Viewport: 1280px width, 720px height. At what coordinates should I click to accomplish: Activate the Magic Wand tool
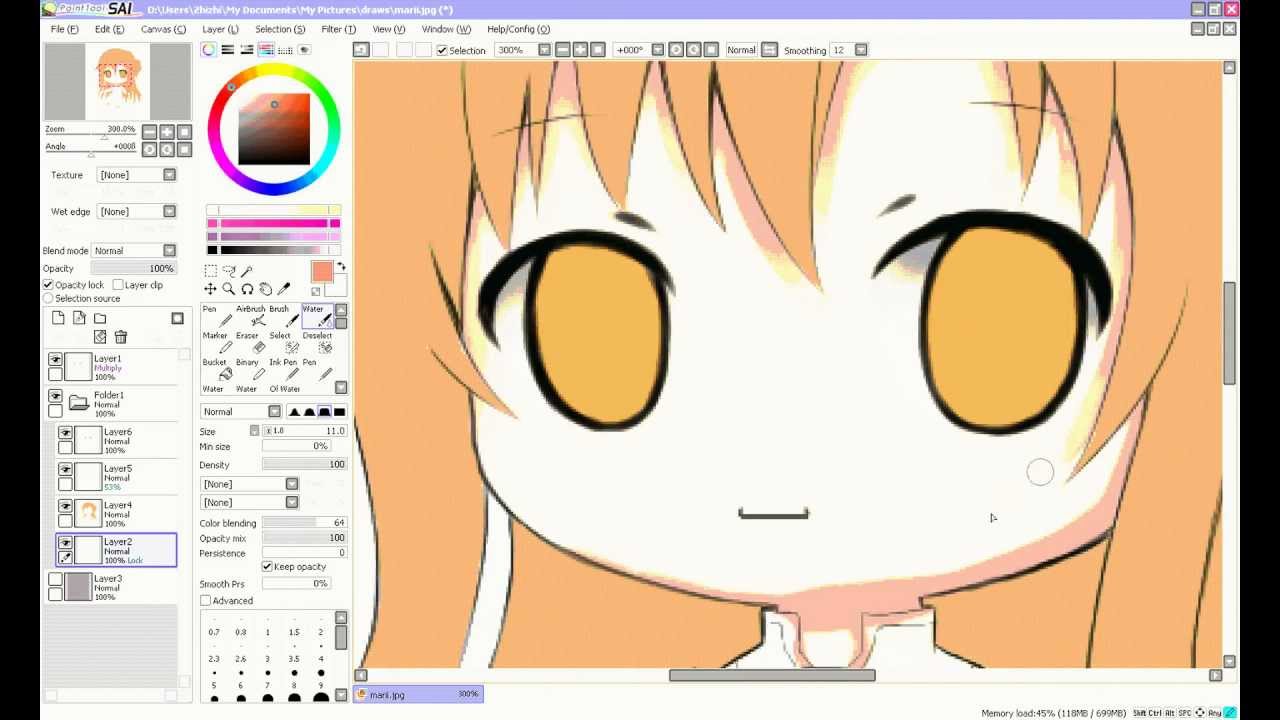click(x=247, y=271)
